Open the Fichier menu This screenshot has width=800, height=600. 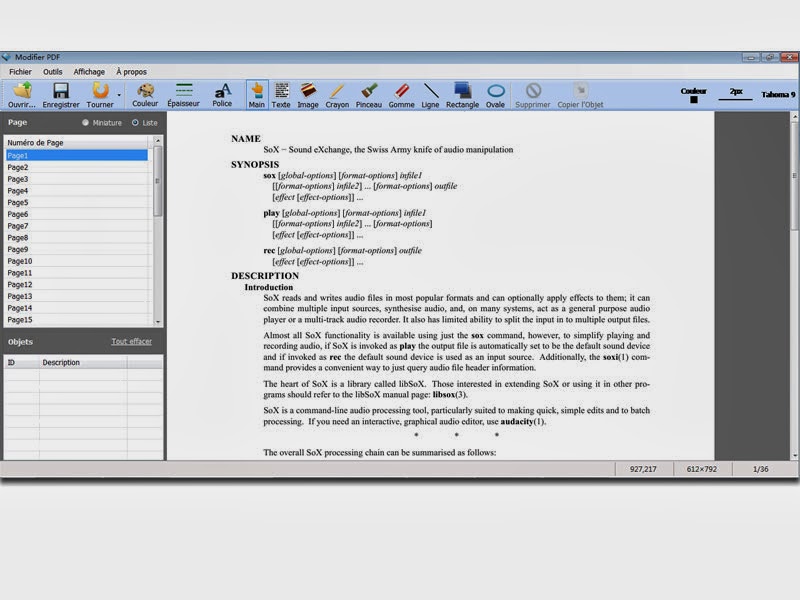click(x=20, y=72)
